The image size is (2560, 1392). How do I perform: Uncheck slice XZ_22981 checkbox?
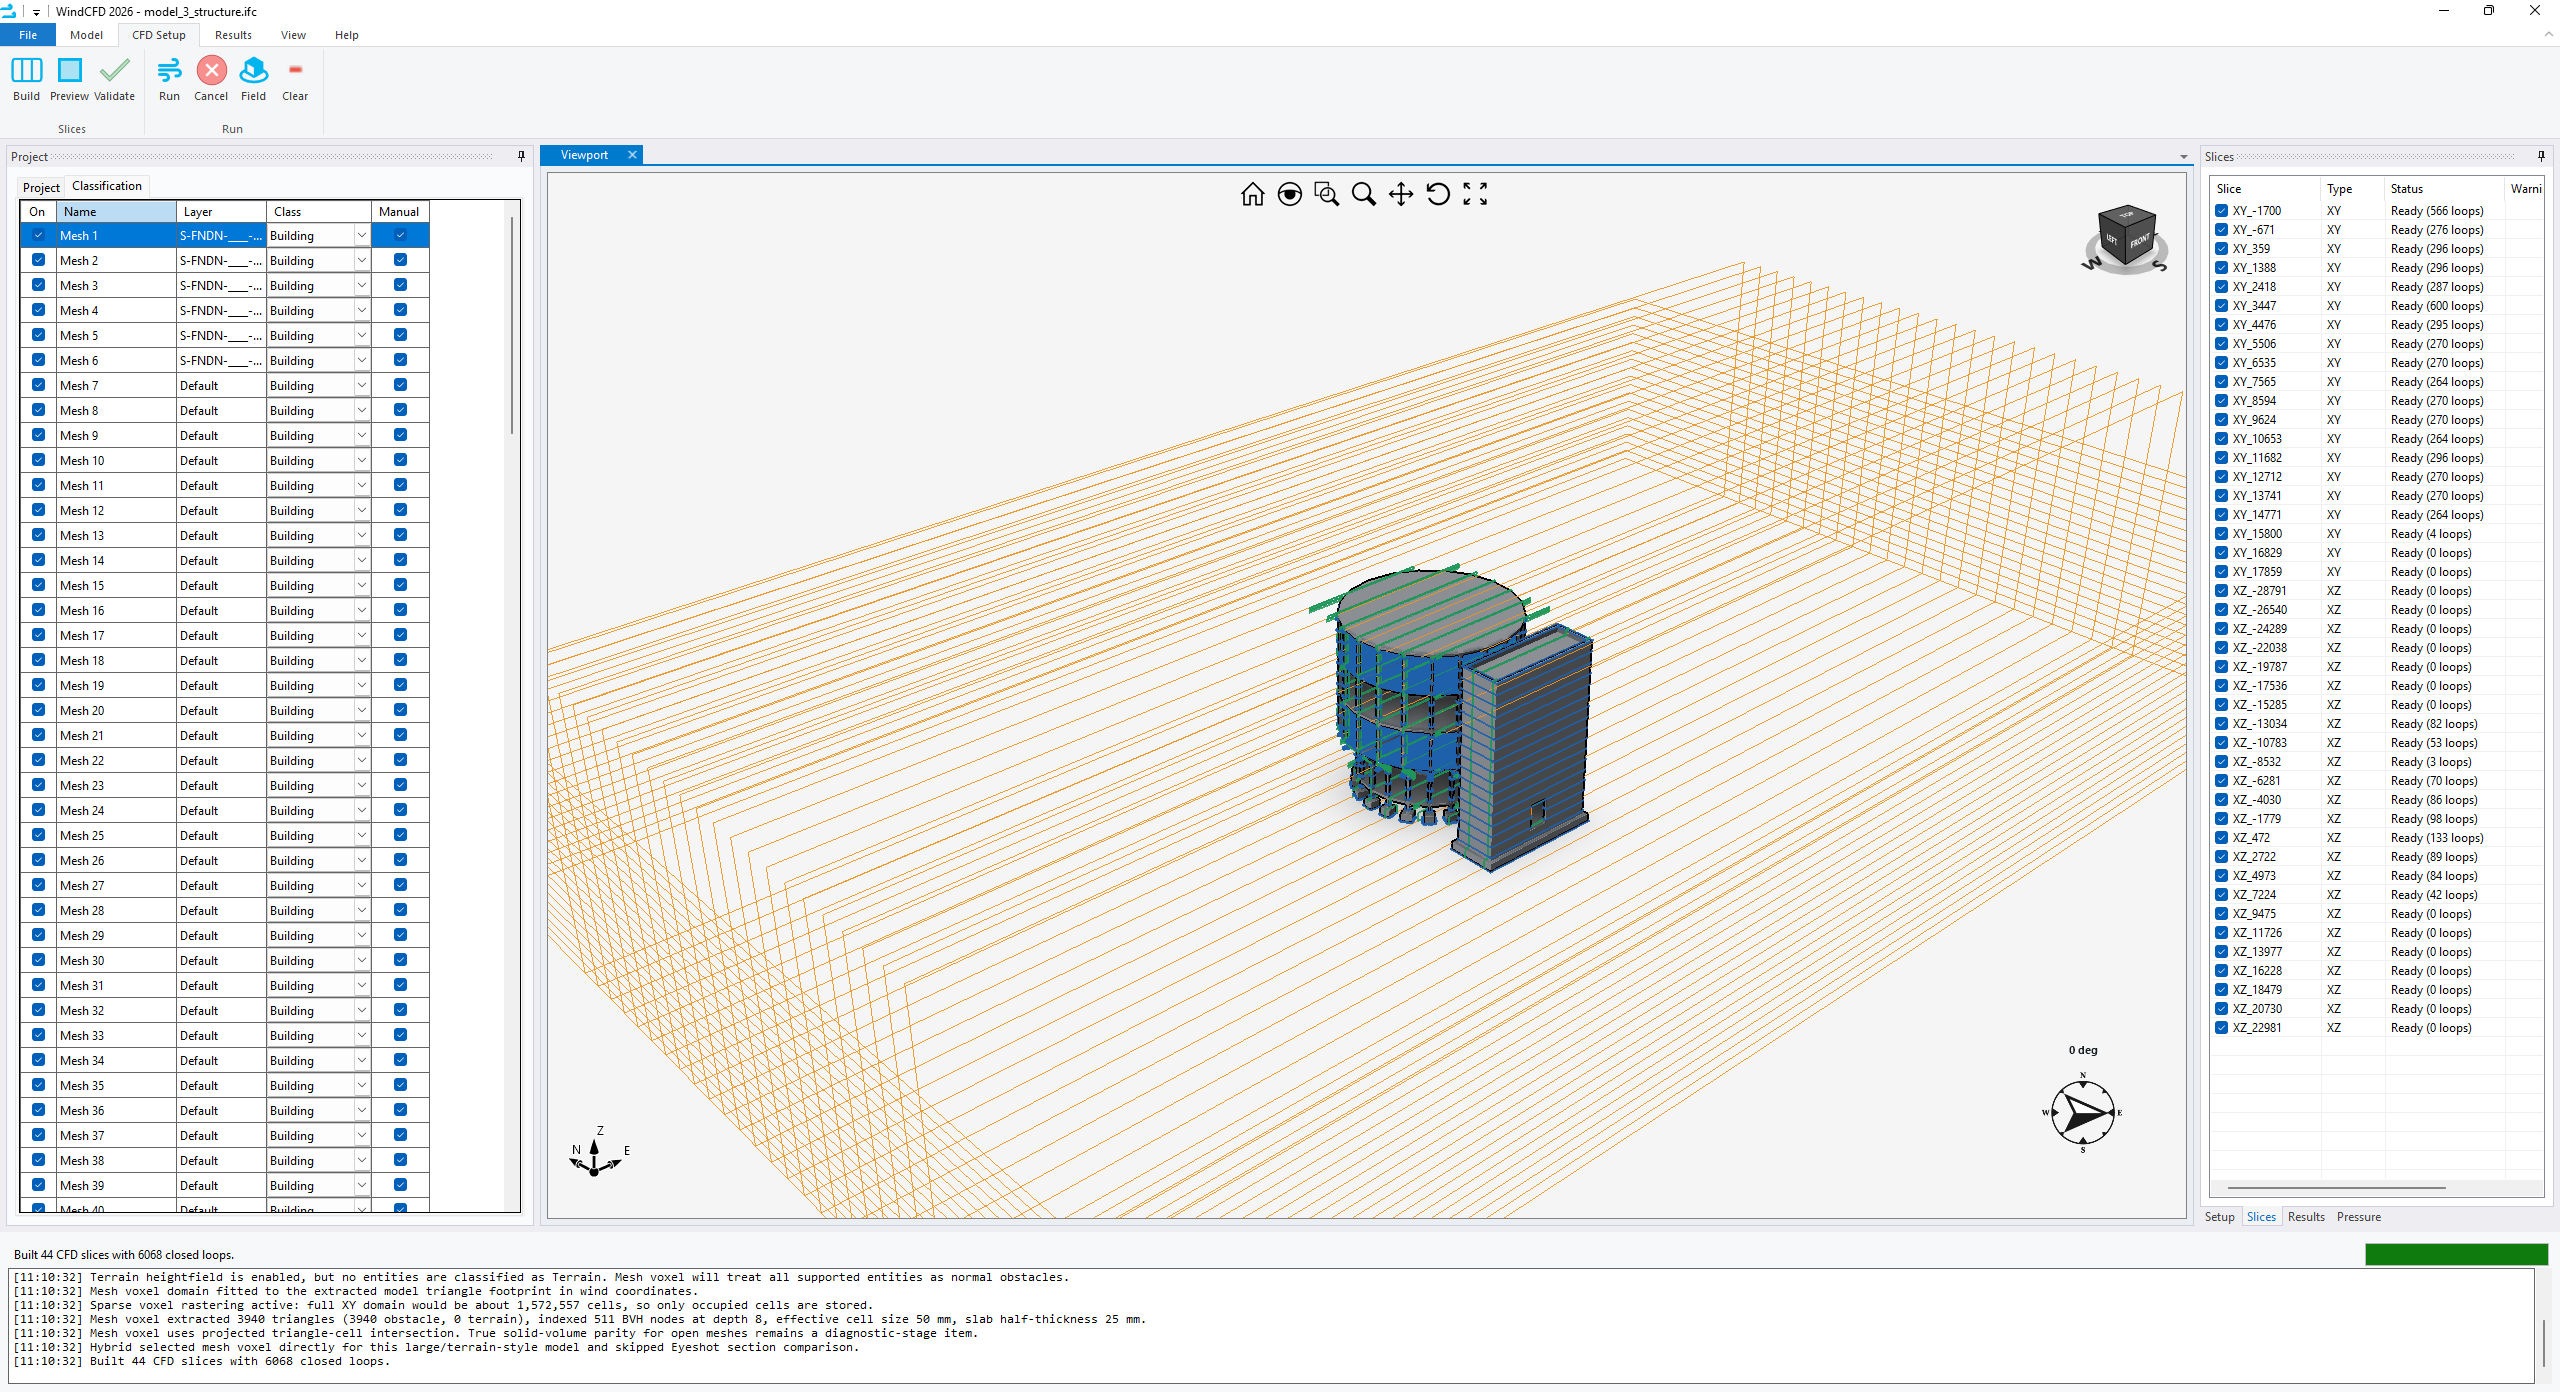(2221, 1028)
